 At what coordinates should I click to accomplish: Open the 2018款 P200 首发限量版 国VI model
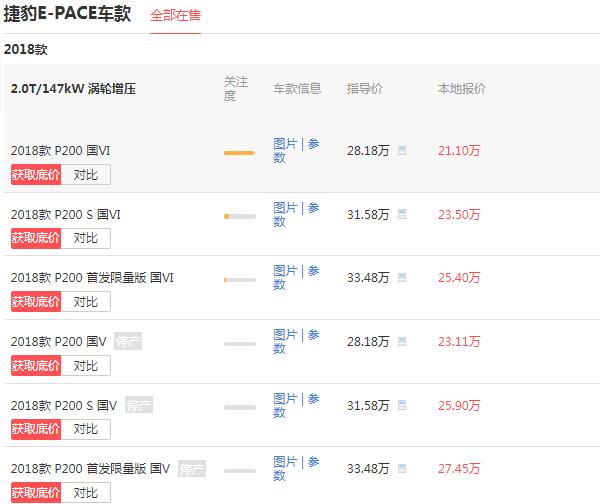point(92,277)
